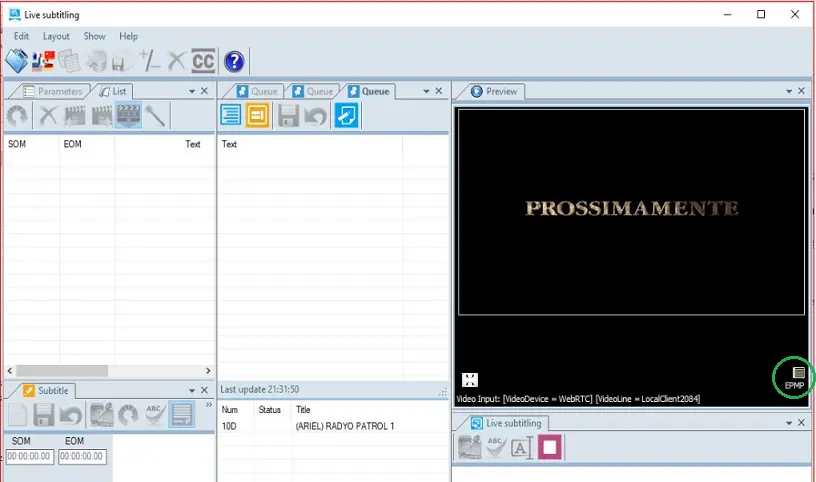
Task: Click the fullscreen expand icon in Preview
Action: (x=469, y=380)
